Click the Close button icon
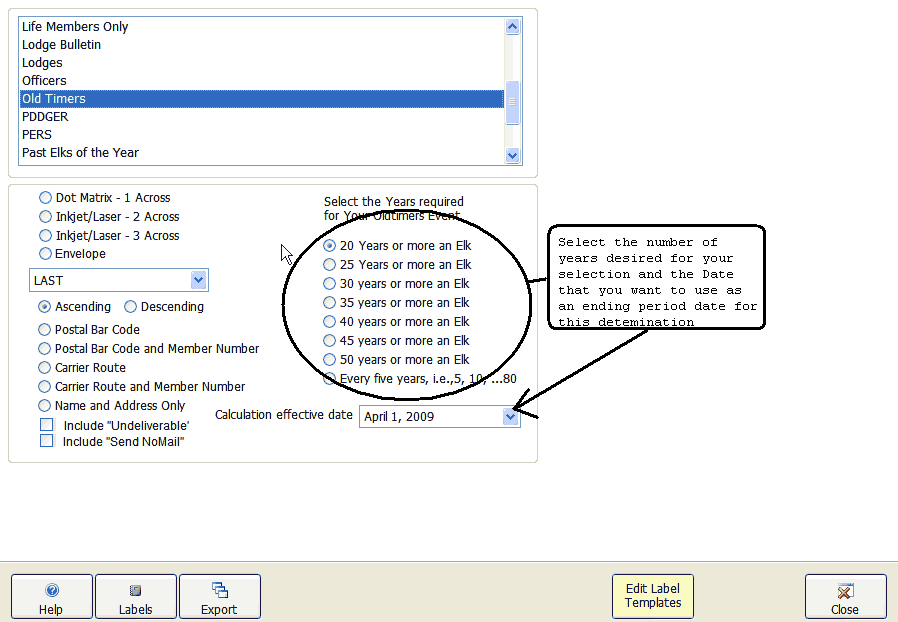898x622 pixels. click(x=845, y=591)
